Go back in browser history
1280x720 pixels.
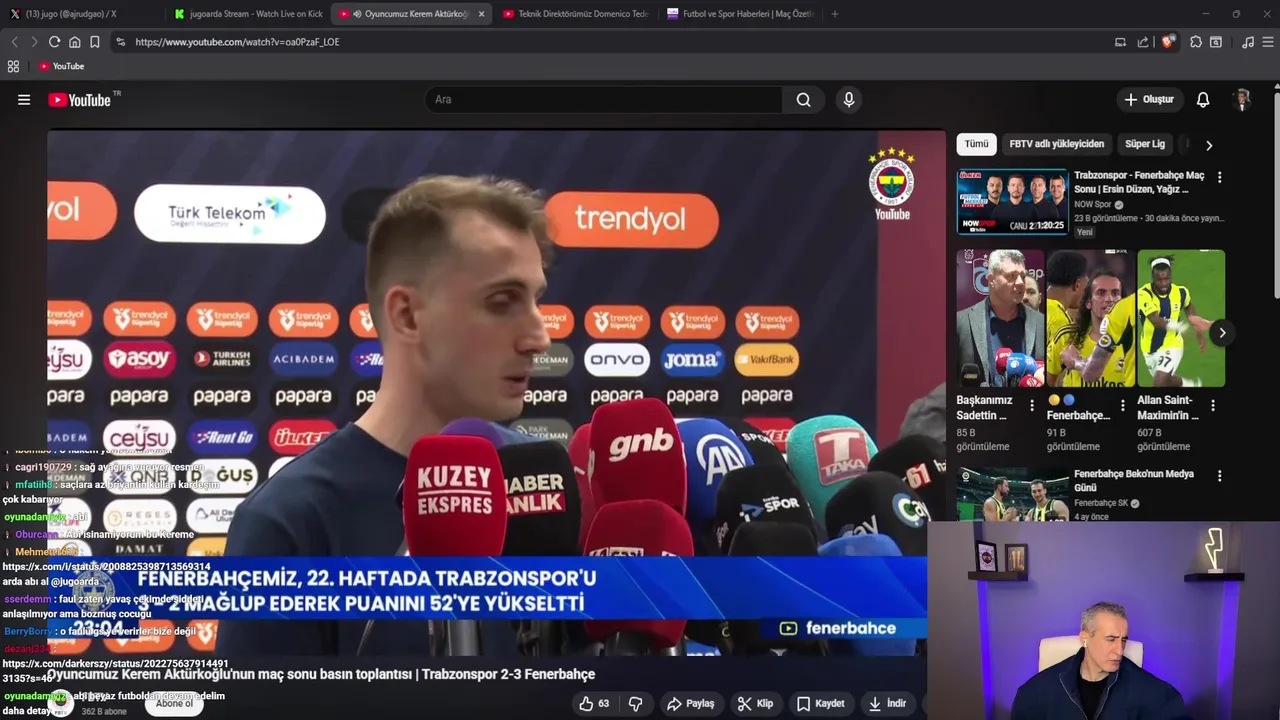[14, 42]
